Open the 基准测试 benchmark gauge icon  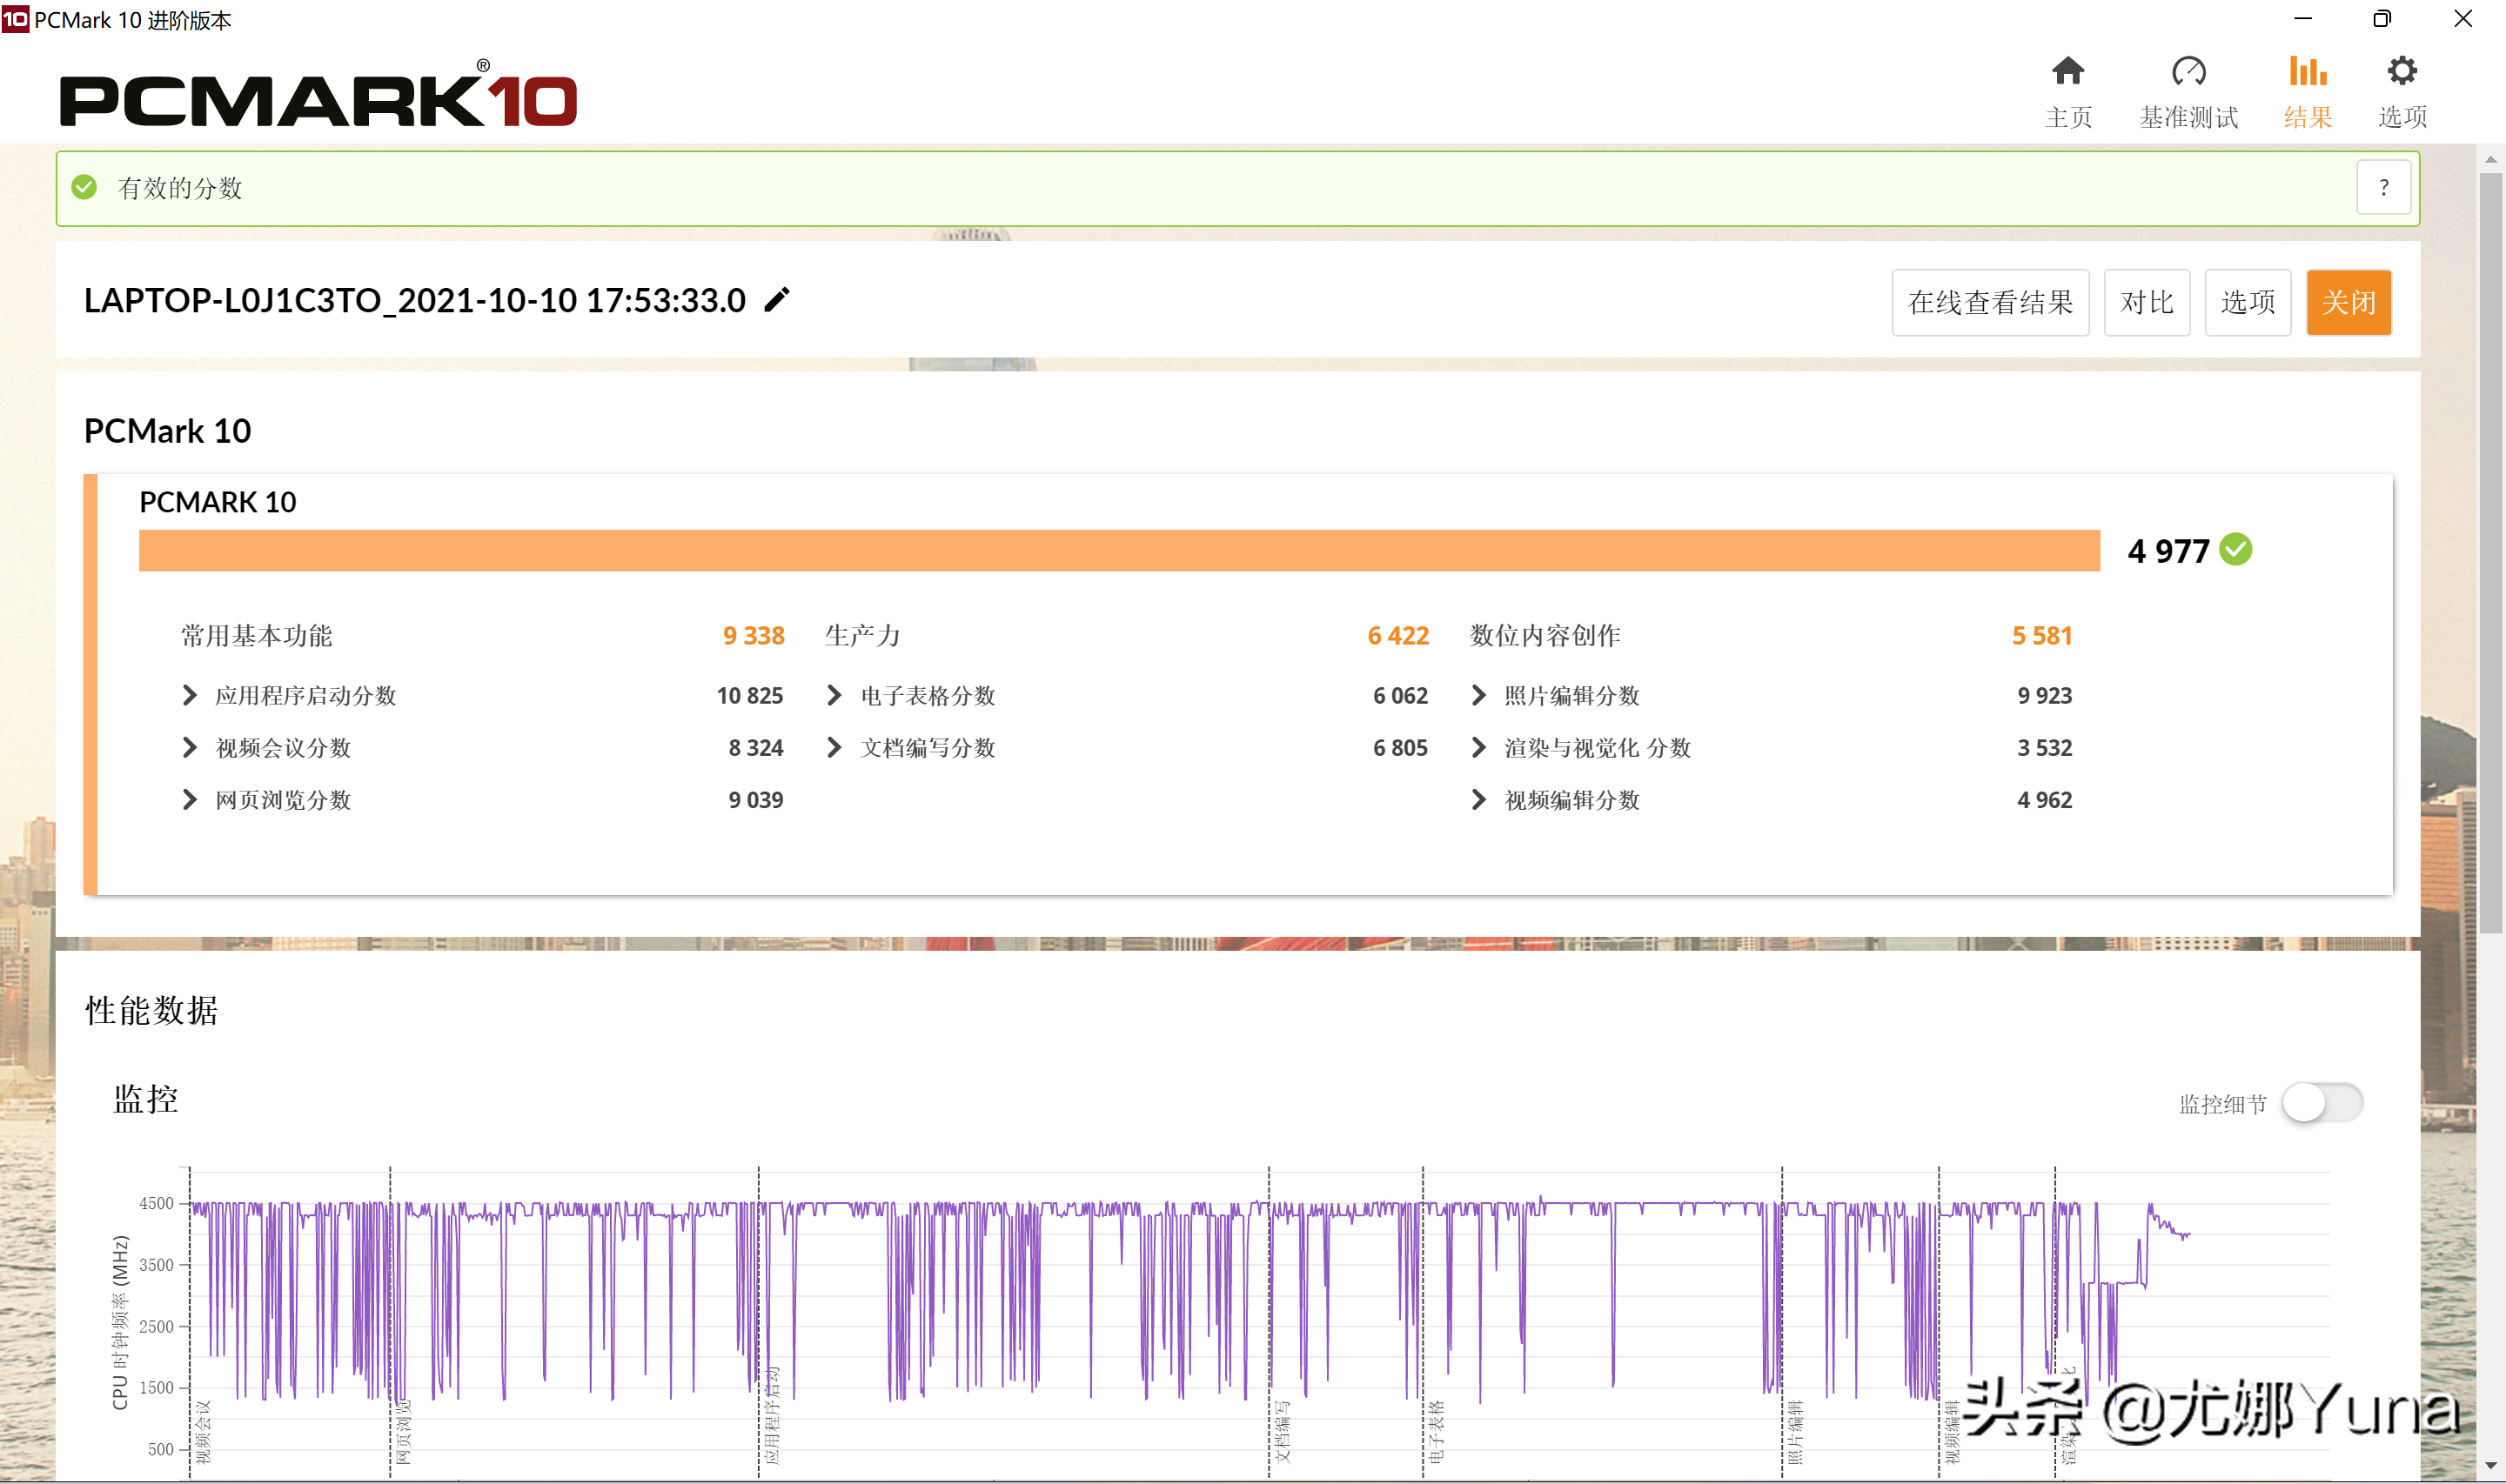[x=2188, y=72]
